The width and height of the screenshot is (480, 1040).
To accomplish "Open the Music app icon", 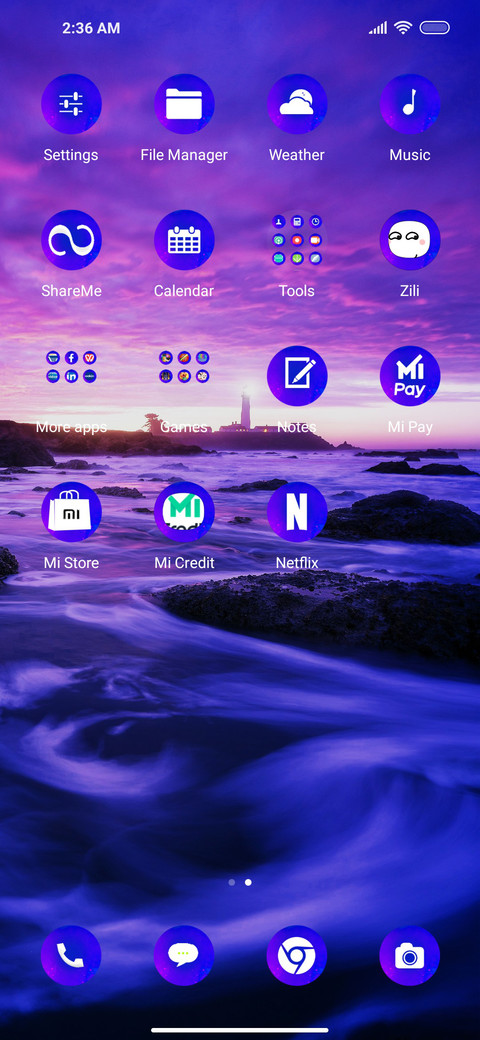I will coord(410,104).
